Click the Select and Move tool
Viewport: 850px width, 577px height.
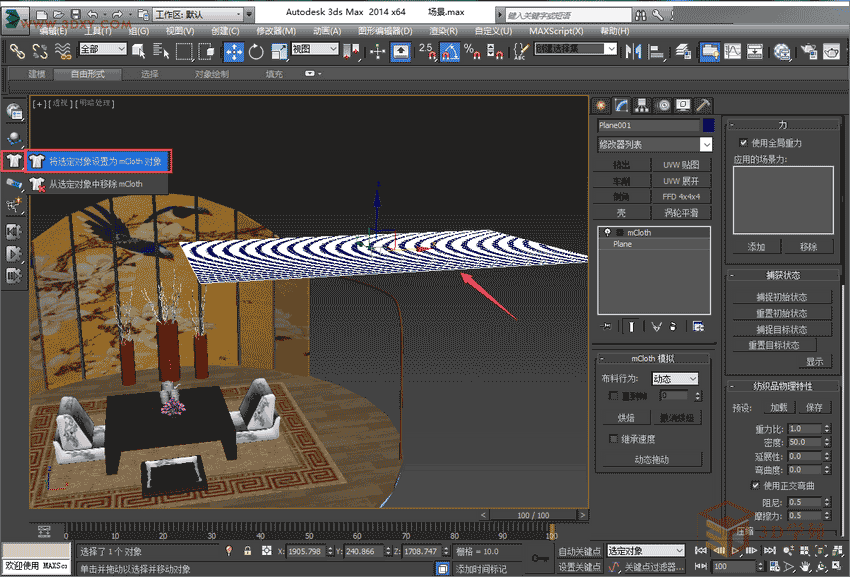[233, 52]
